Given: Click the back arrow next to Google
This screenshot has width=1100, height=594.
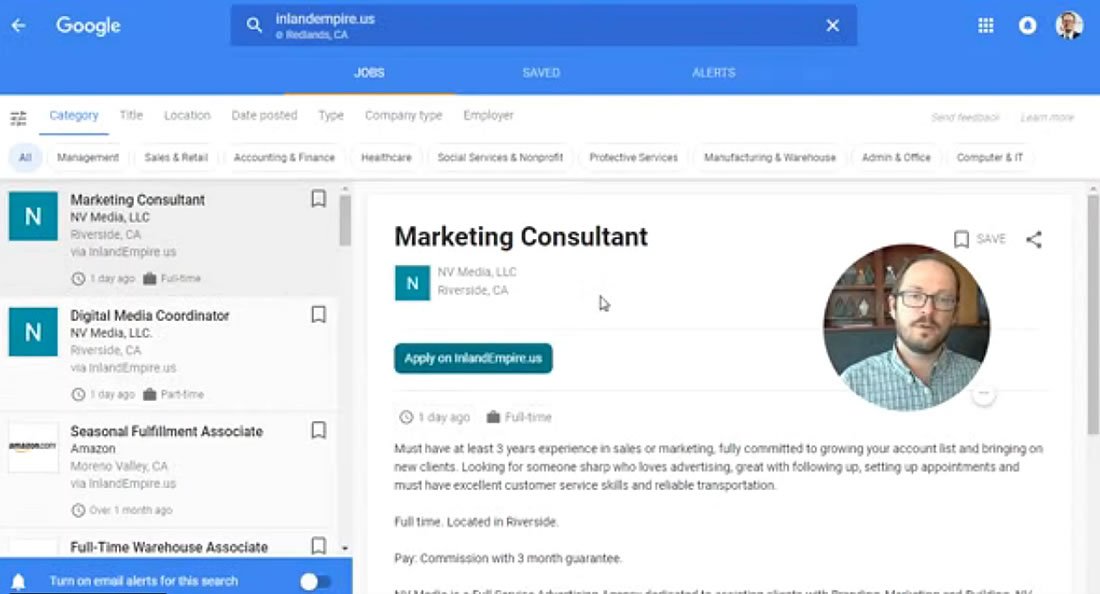Looking at the screenshot, I should click(x=19, y=25).
